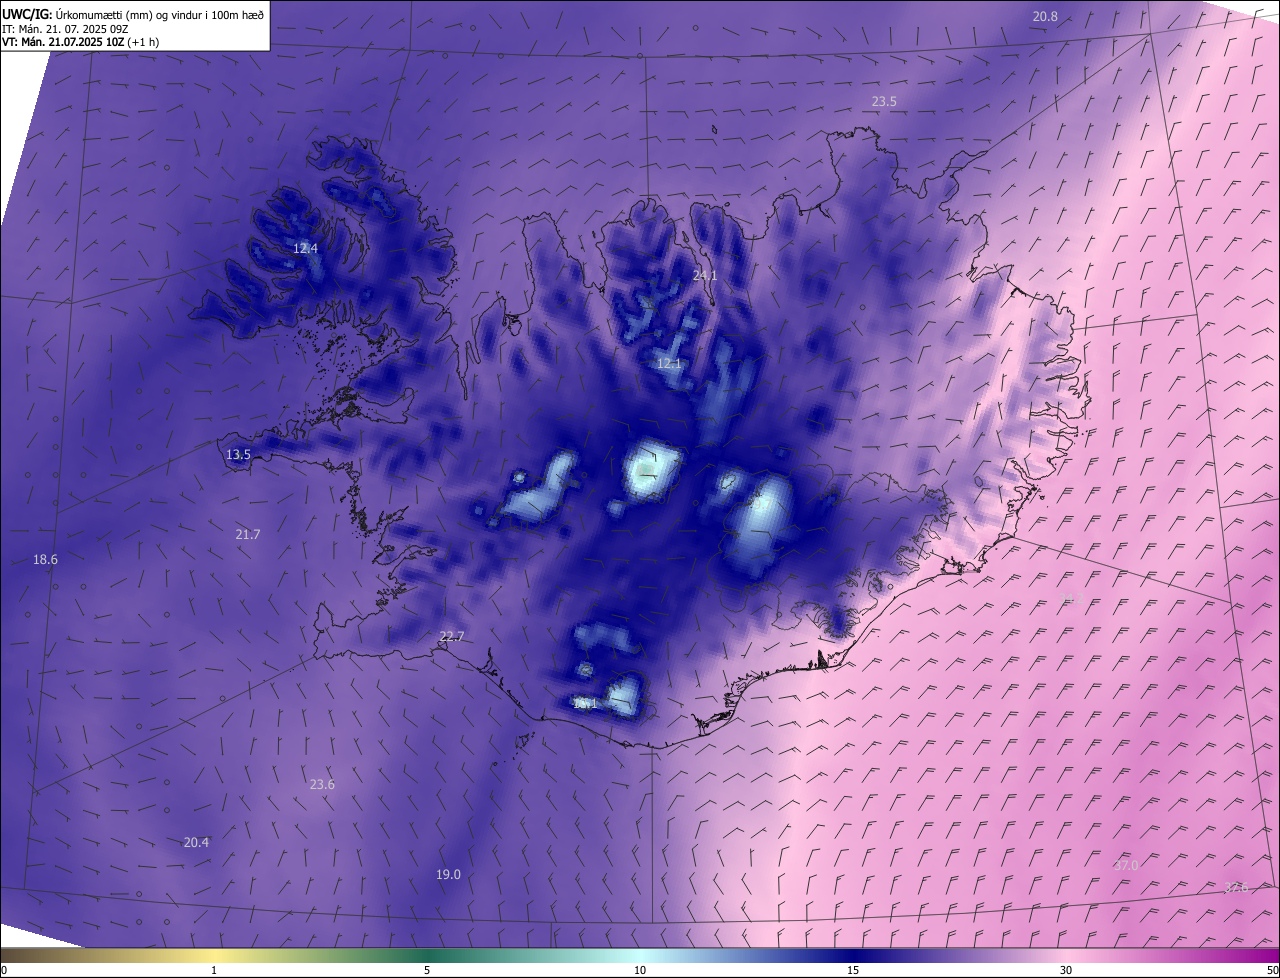Click the 21.7 value label
This screenshot has width=1280, height=978.
tap(247, 535)
